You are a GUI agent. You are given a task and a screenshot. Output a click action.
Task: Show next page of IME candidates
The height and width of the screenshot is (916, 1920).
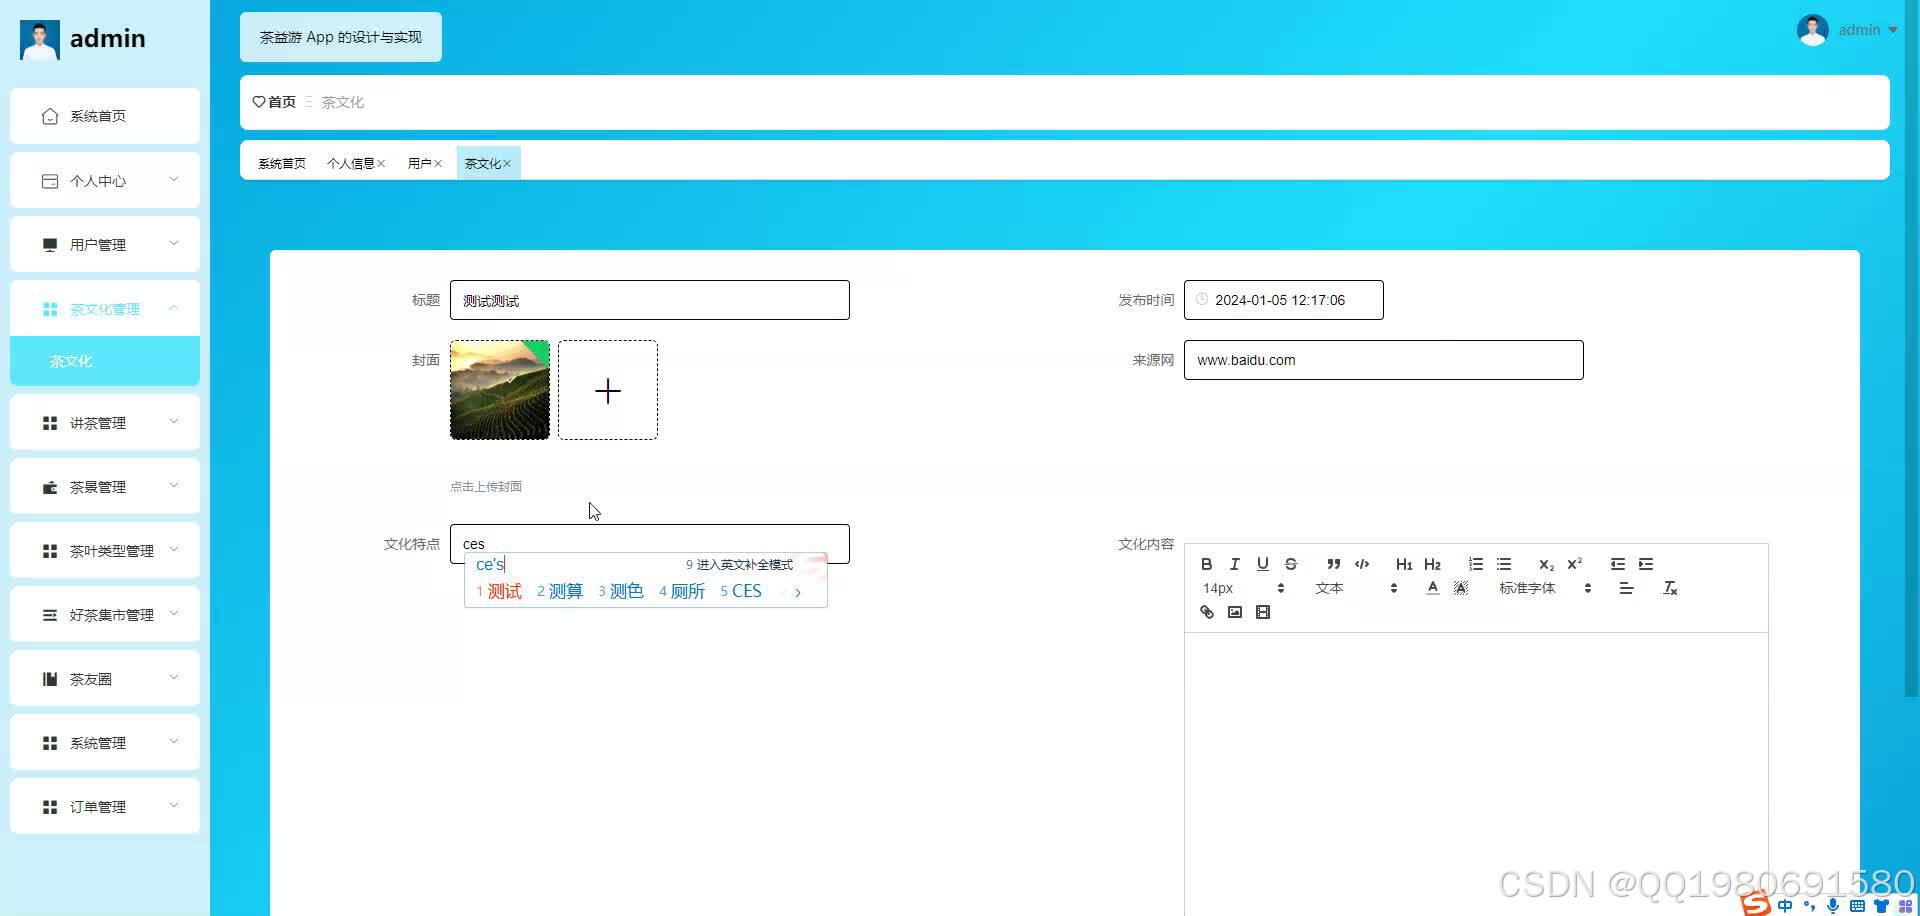coord(798,592)
